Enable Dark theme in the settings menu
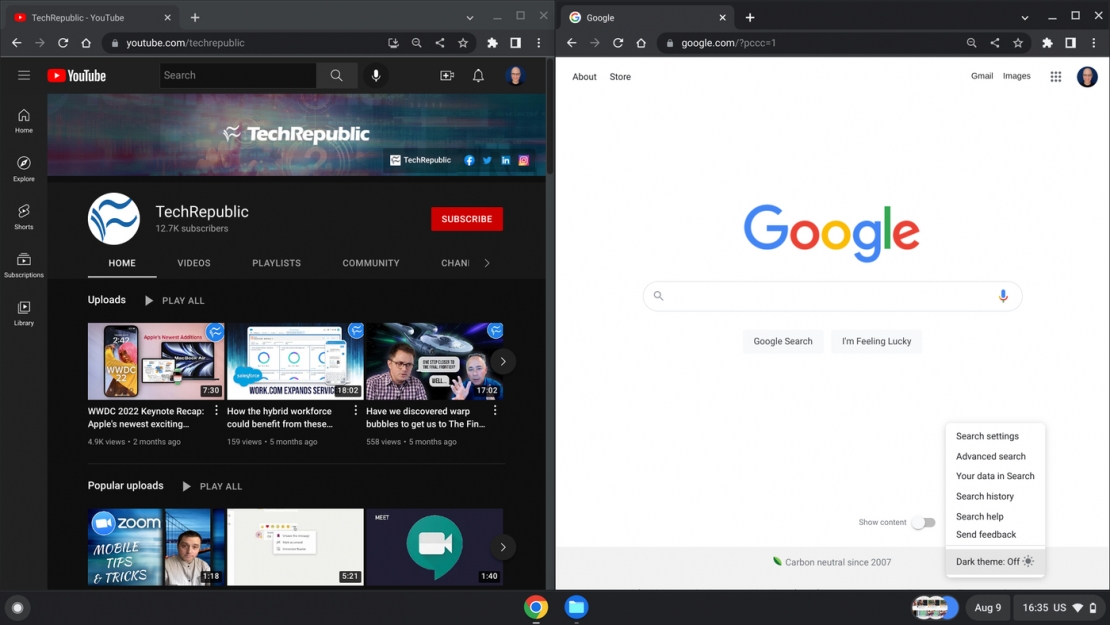The width and height of the screenshot is (1110, 625). click(x=994, y=561)
